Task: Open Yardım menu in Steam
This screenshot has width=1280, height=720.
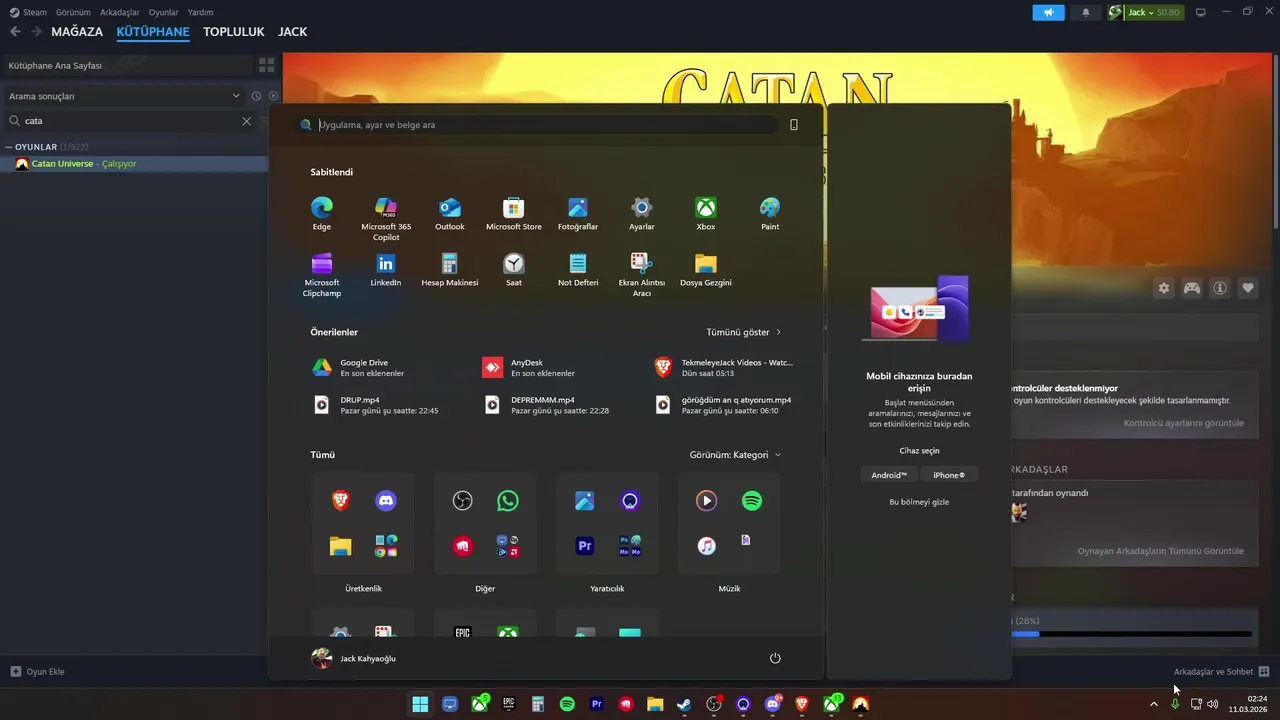Action: [x=200, y=12]
